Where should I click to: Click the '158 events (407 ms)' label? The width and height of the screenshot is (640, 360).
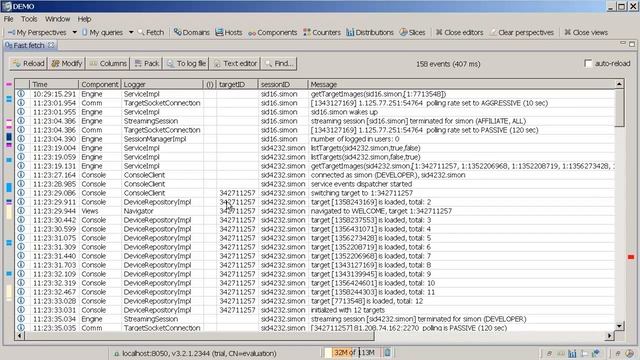click(x=448, y=64)
